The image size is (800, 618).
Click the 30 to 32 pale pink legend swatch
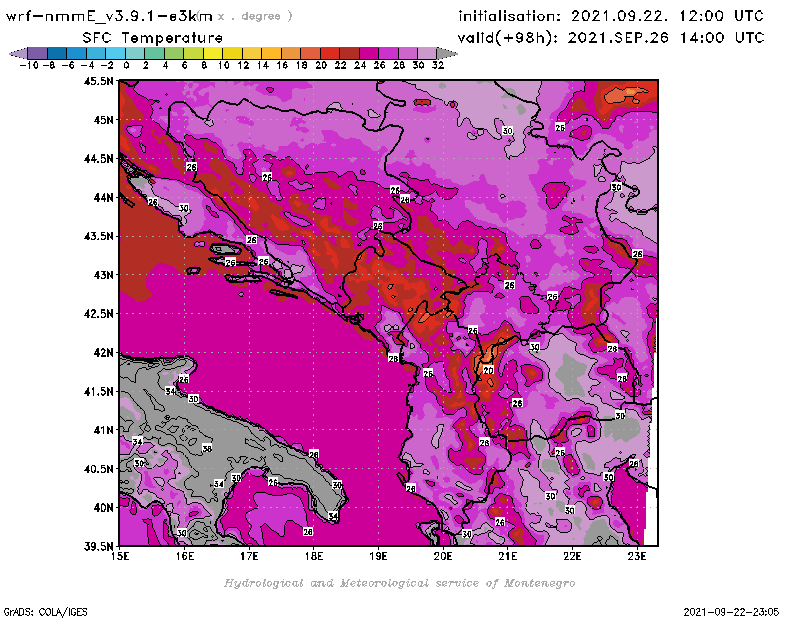click(x=428, y=53)
